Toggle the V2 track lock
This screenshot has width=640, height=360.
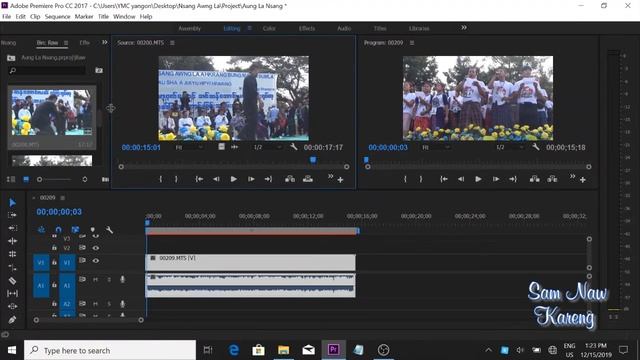pos(54,248)
